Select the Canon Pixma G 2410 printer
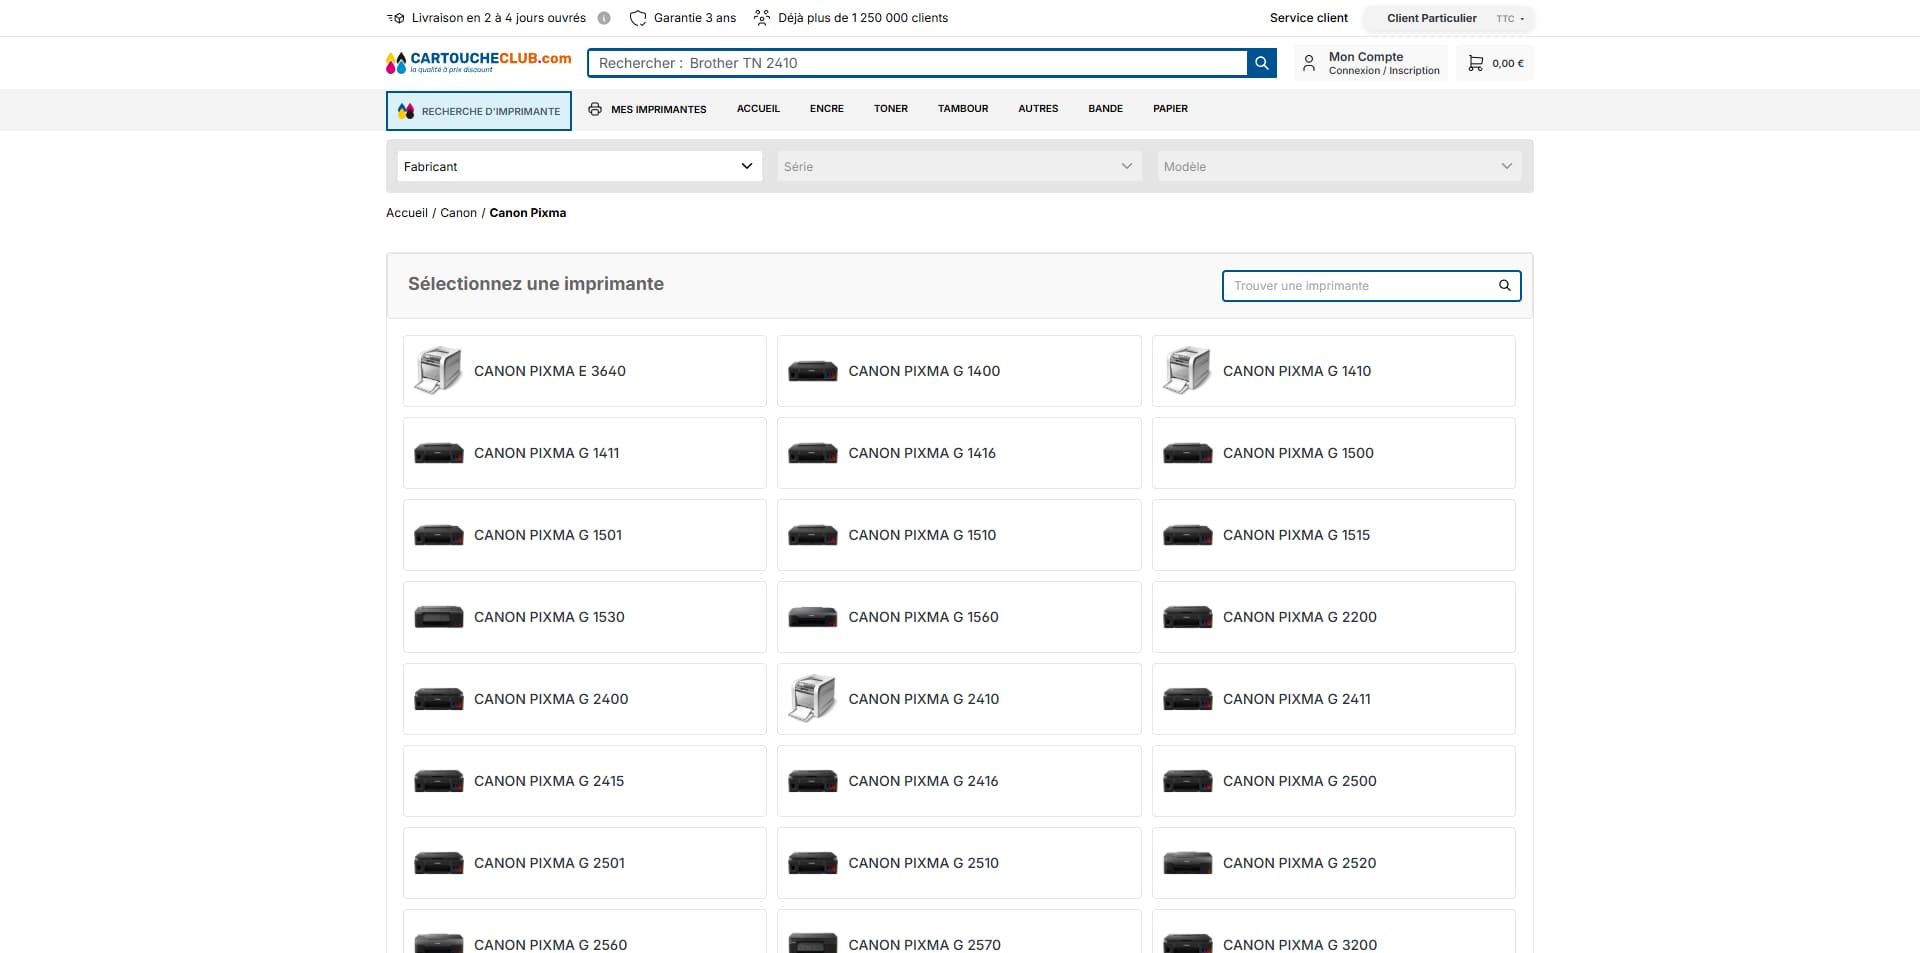The image size is (1920, 953). point(959,699)
